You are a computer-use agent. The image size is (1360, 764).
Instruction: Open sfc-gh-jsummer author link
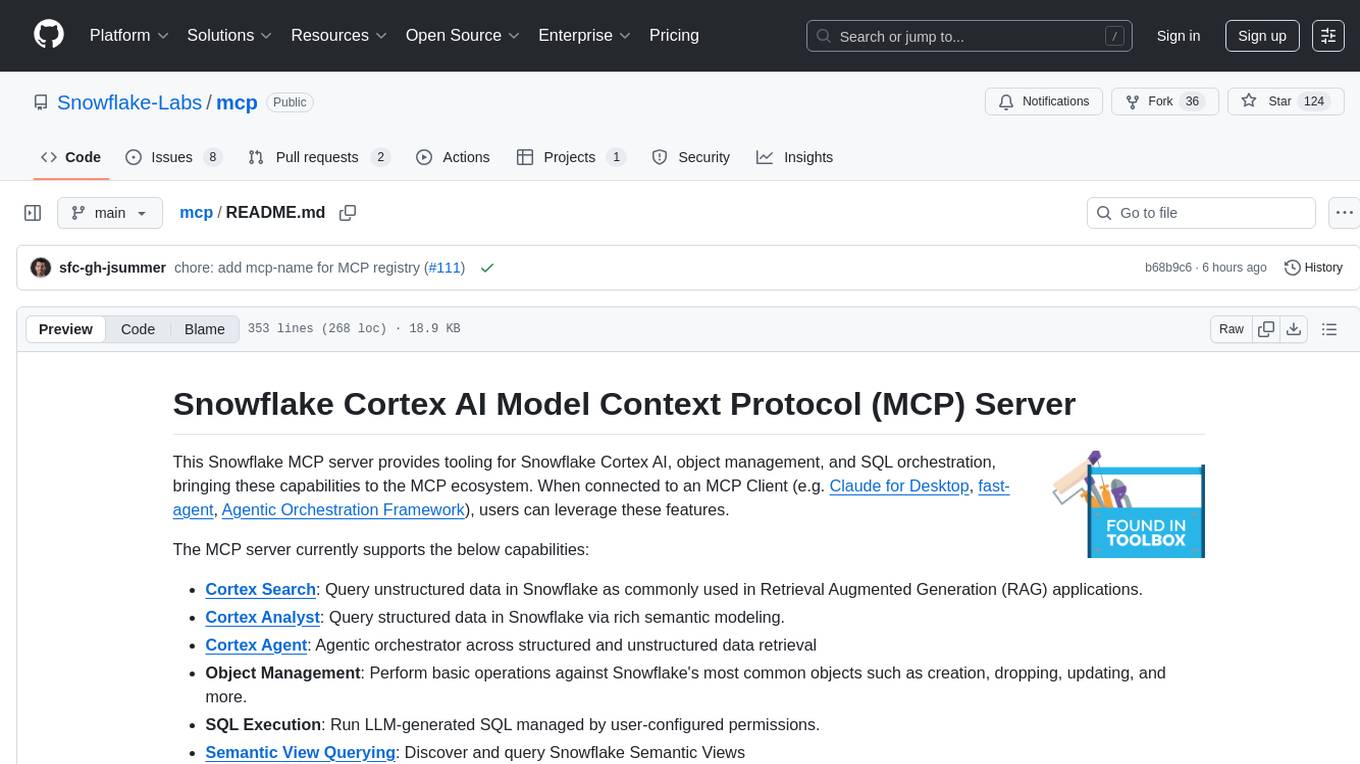(x=113, y=268)
